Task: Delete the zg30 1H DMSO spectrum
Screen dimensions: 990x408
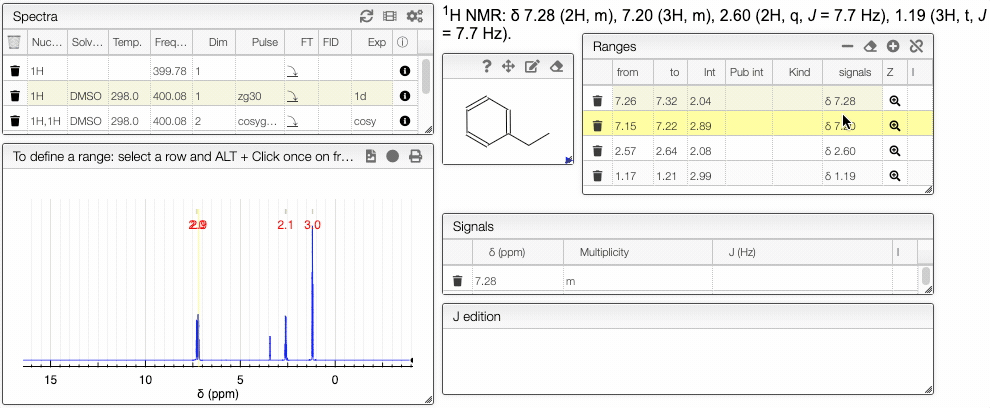Action: pos(15,96)
